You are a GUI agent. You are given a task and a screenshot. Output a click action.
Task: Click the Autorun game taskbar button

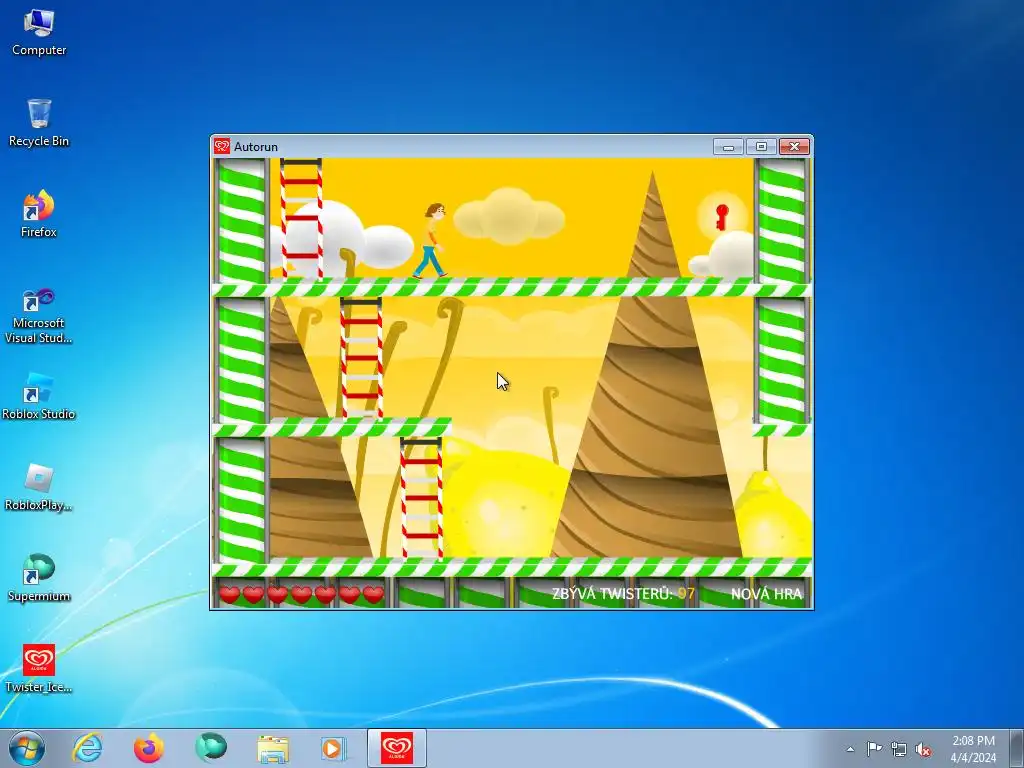[396, 748]
